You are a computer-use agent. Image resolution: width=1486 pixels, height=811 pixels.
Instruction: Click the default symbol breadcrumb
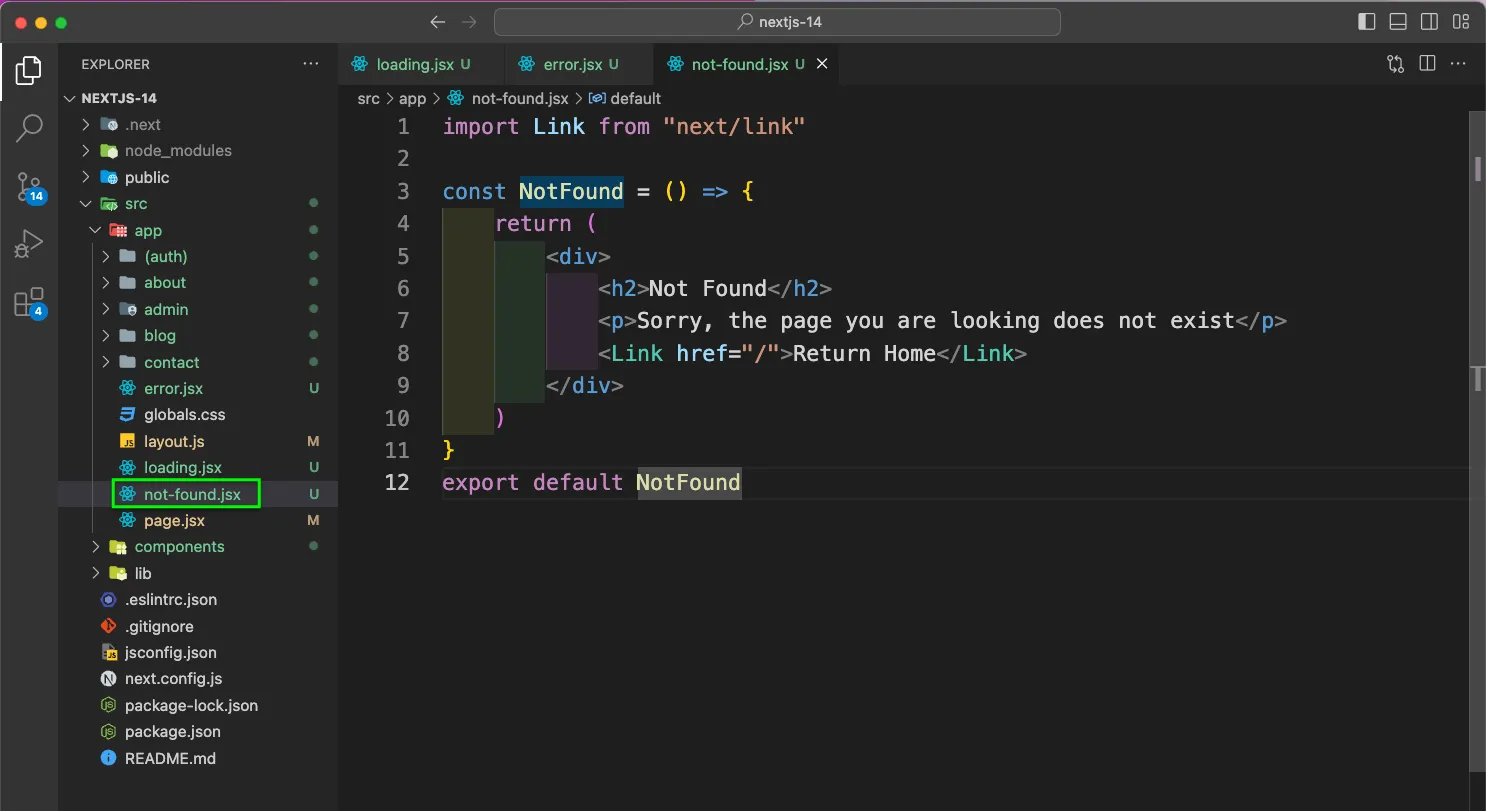(626, 98)
